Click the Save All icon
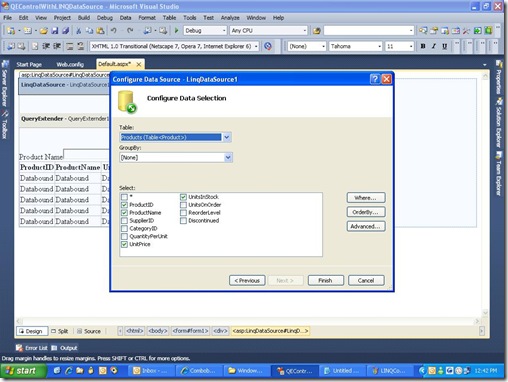 coord(66,31)
